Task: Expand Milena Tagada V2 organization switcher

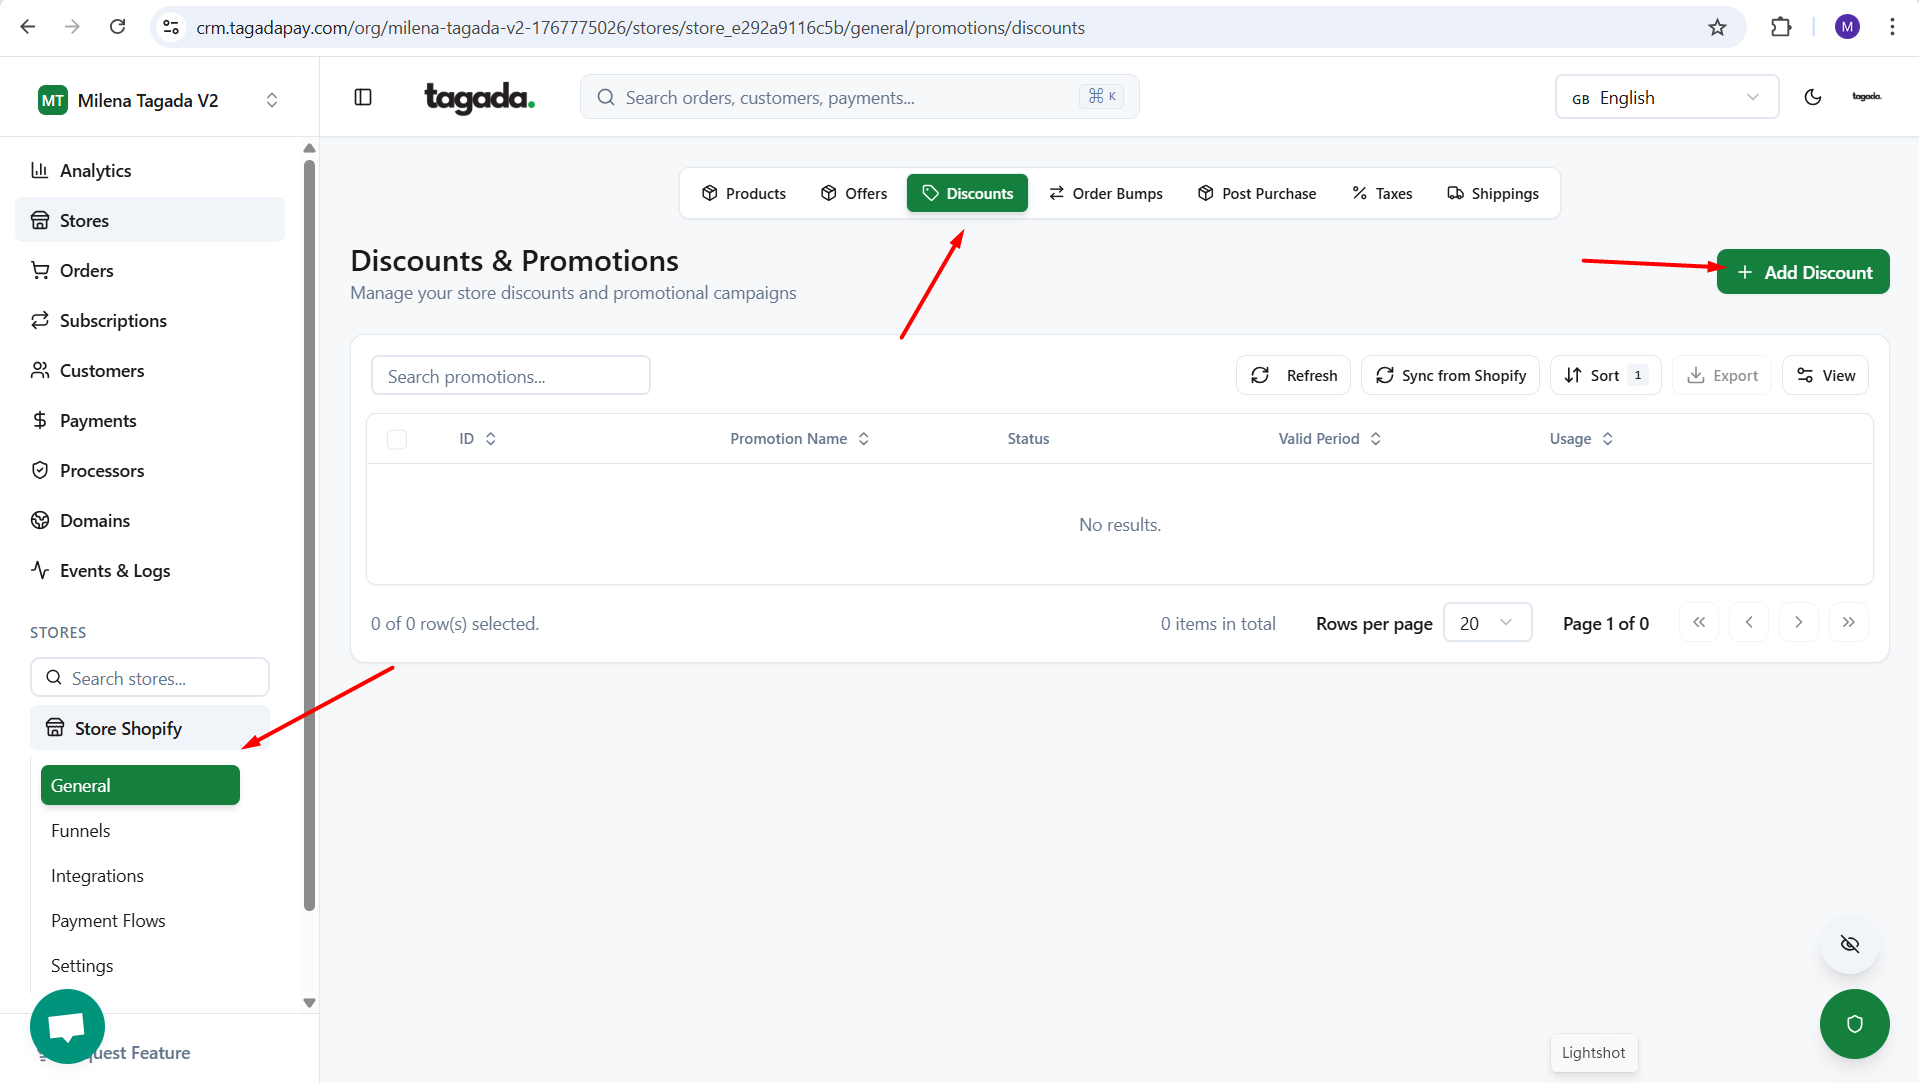Action: tap(158, 100)
